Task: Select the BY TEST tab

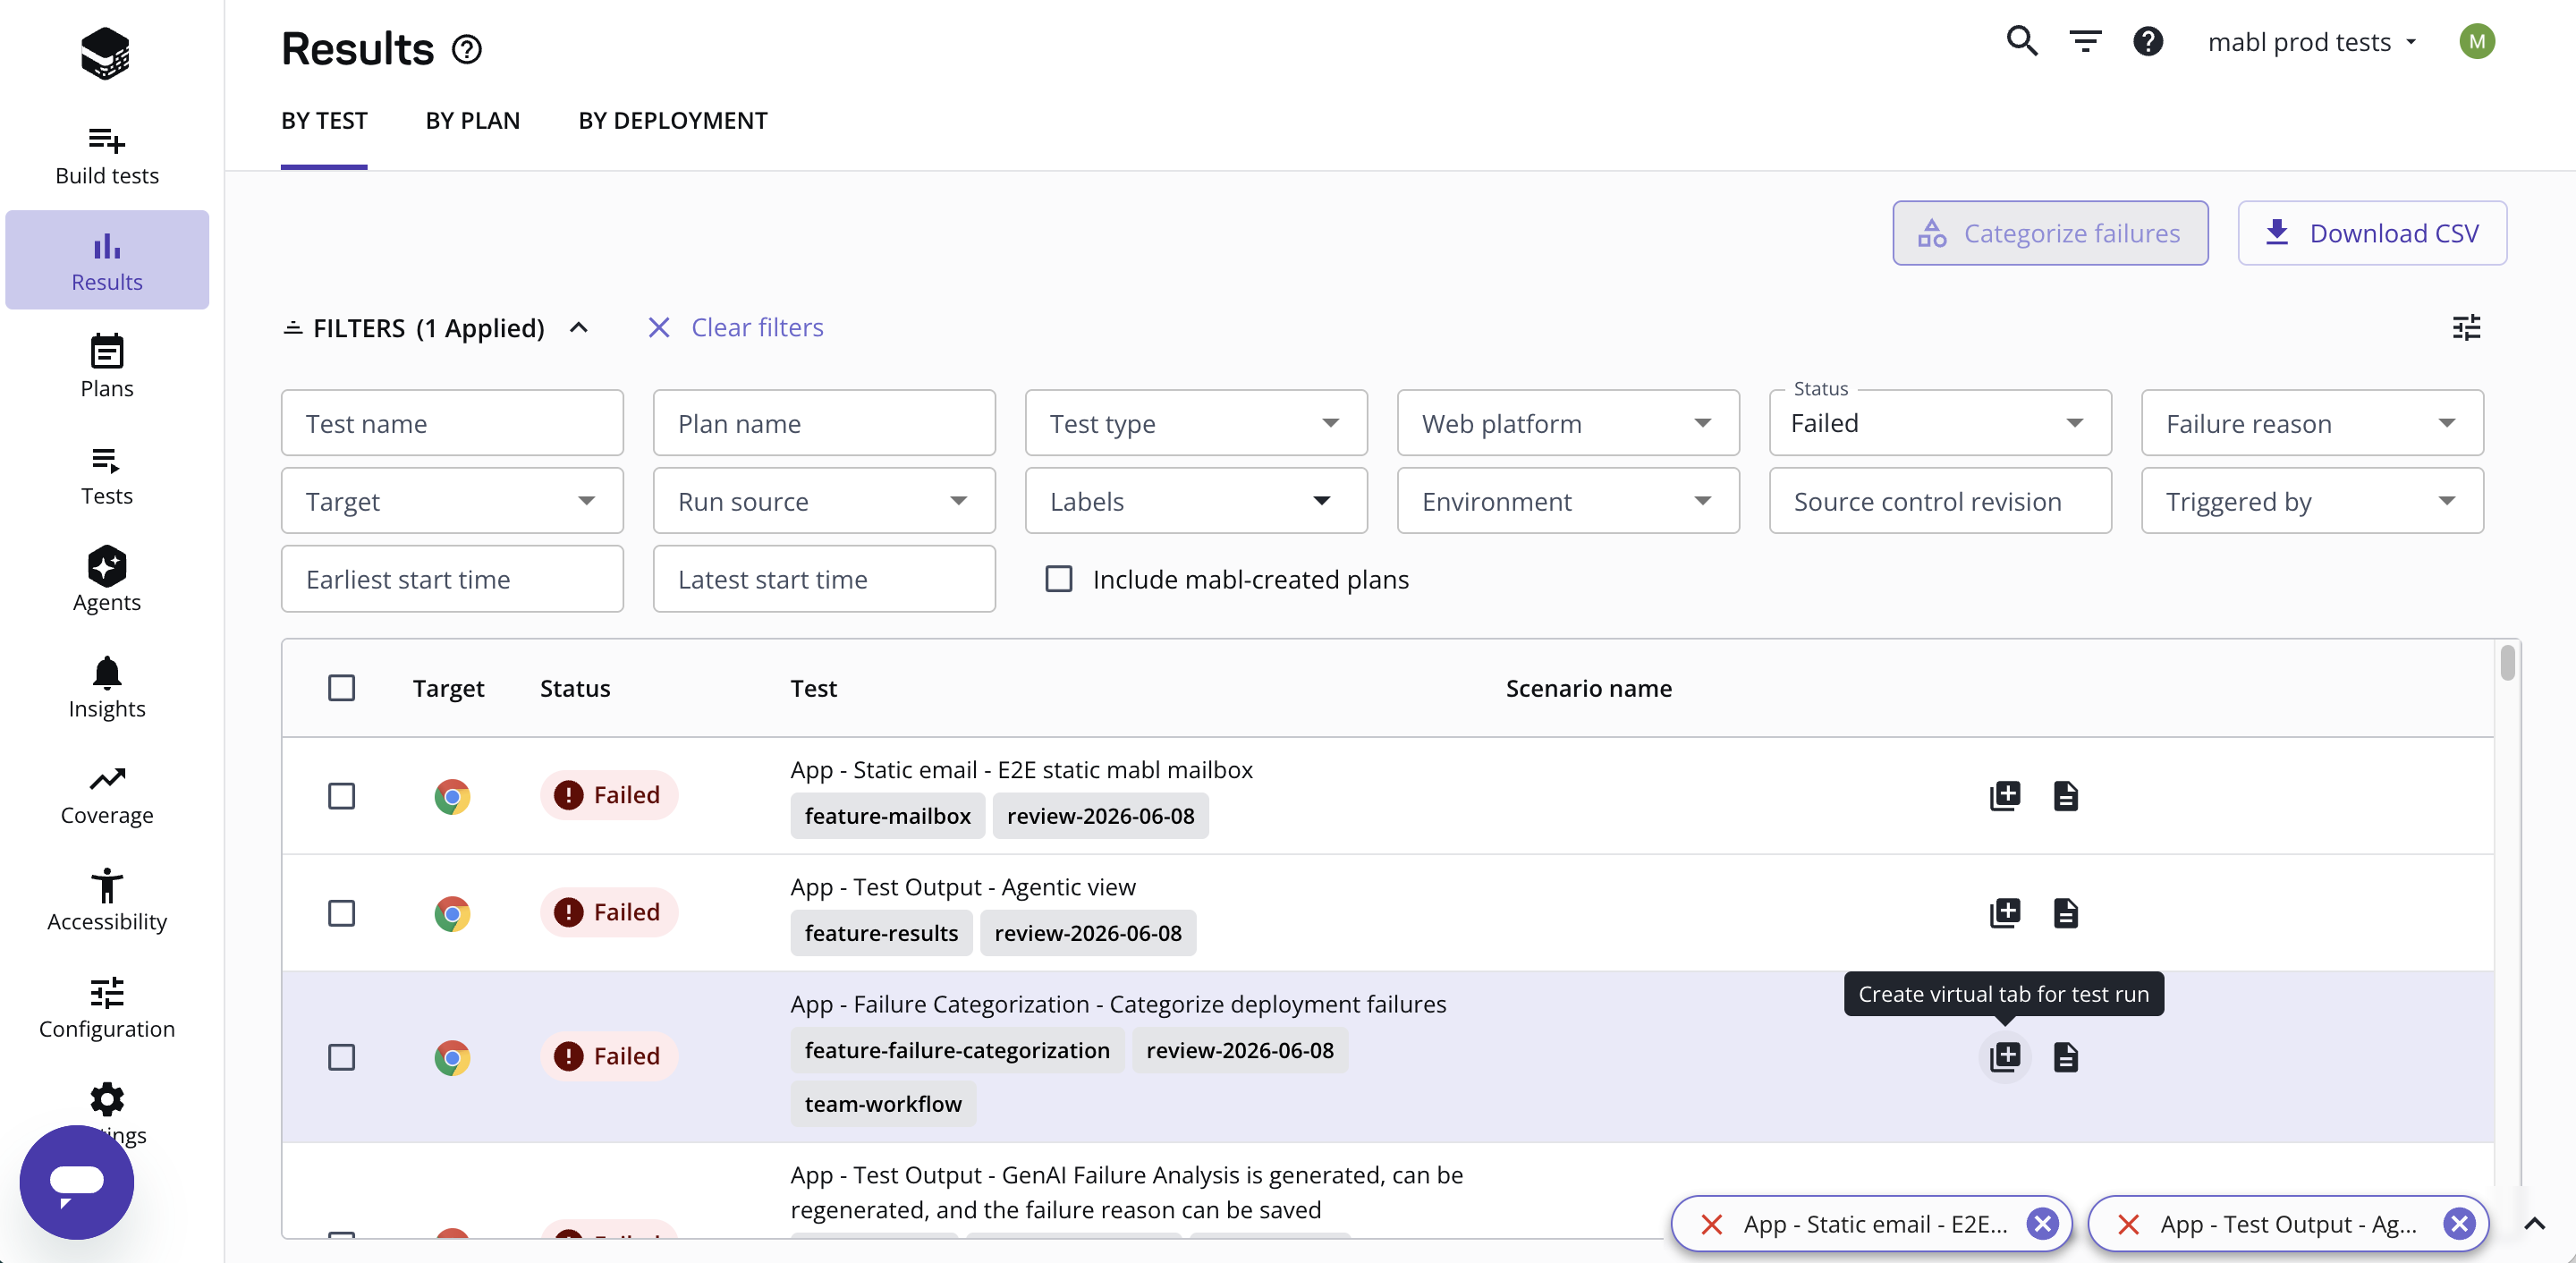Action: [x=324, y=121]
